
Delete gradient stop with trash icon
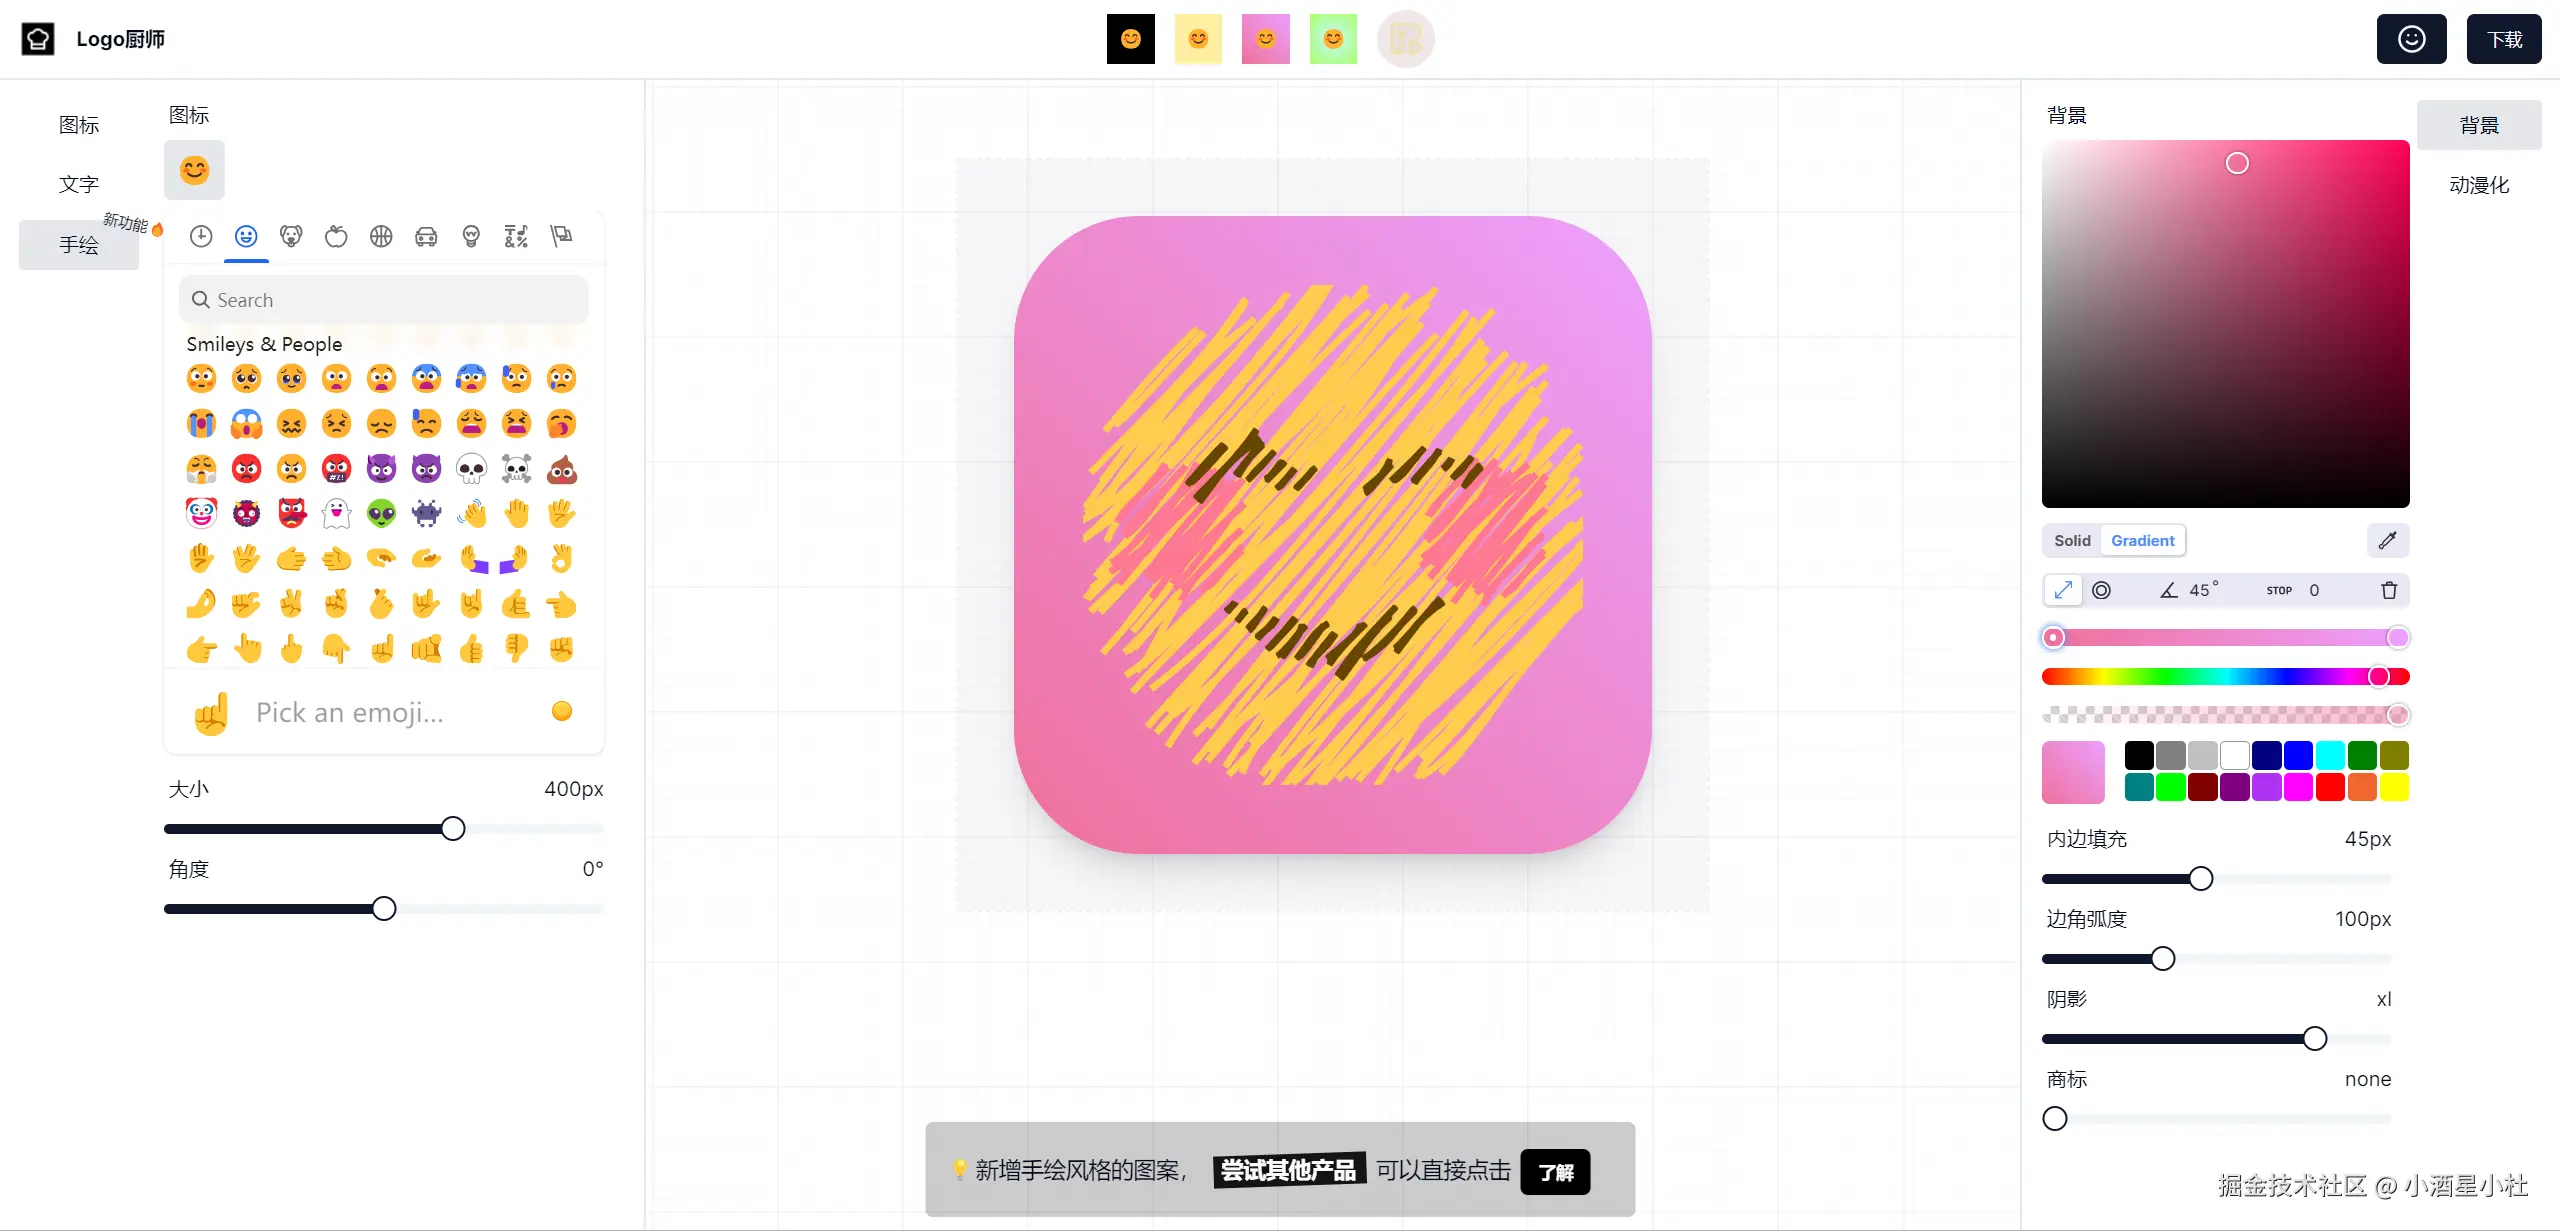[2389, 590]
